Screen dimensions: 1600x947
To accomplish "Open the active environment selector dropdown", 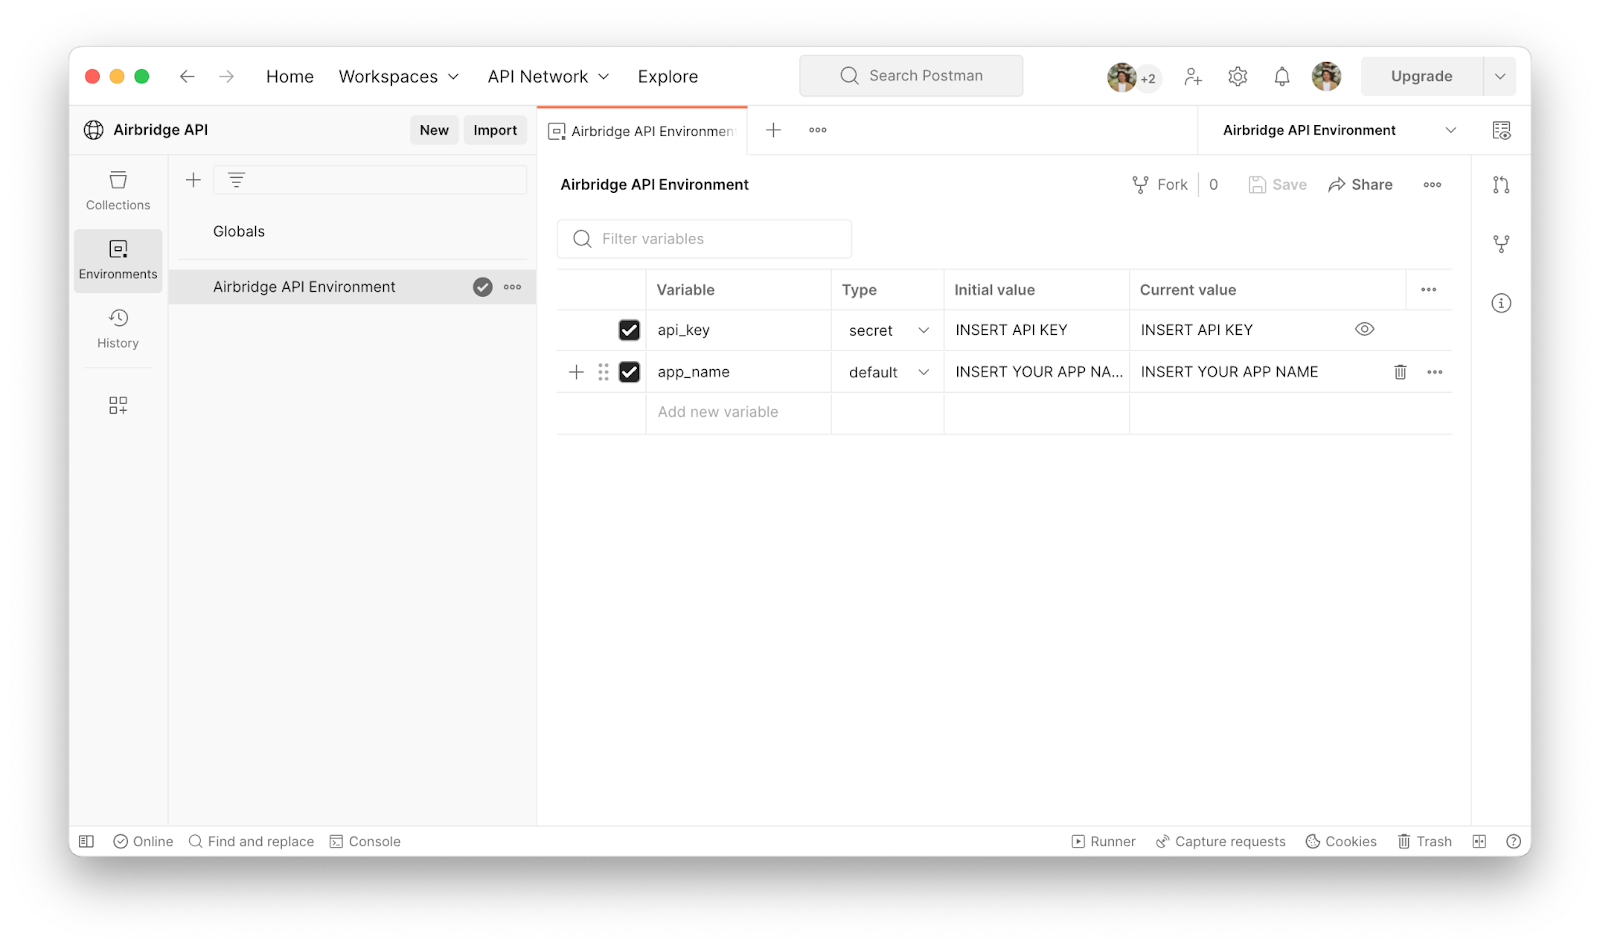I will (x=1339, y=130).
